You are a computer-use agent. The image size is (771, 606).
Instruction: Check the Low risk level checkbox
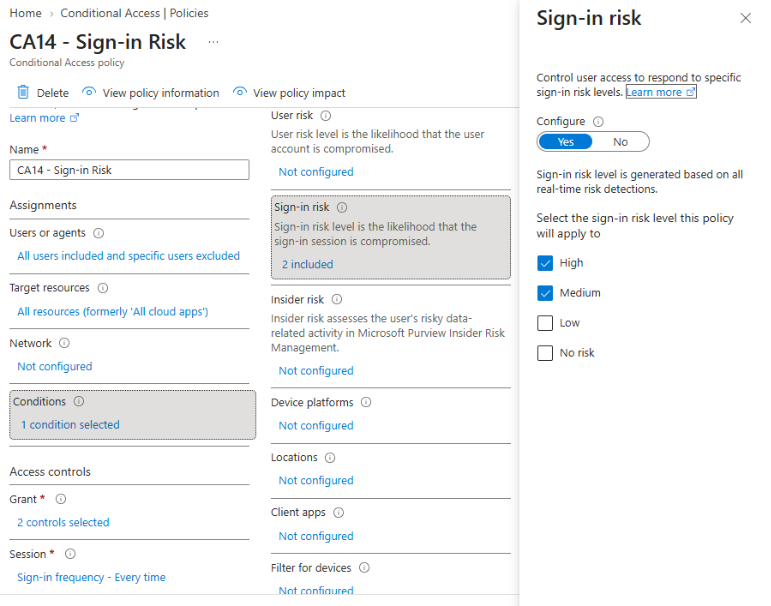tap(545, 323)
